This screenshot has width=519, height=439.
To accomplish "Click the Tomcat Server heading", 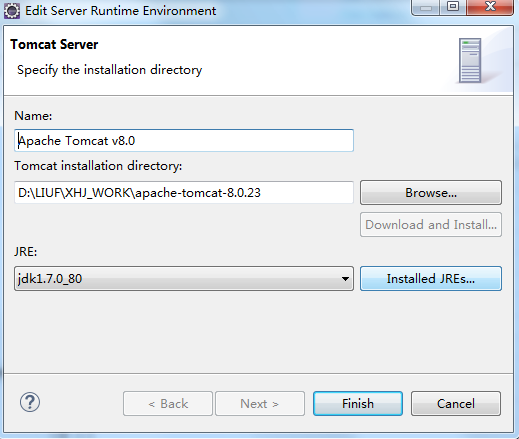I will click(x=54, y=44).
